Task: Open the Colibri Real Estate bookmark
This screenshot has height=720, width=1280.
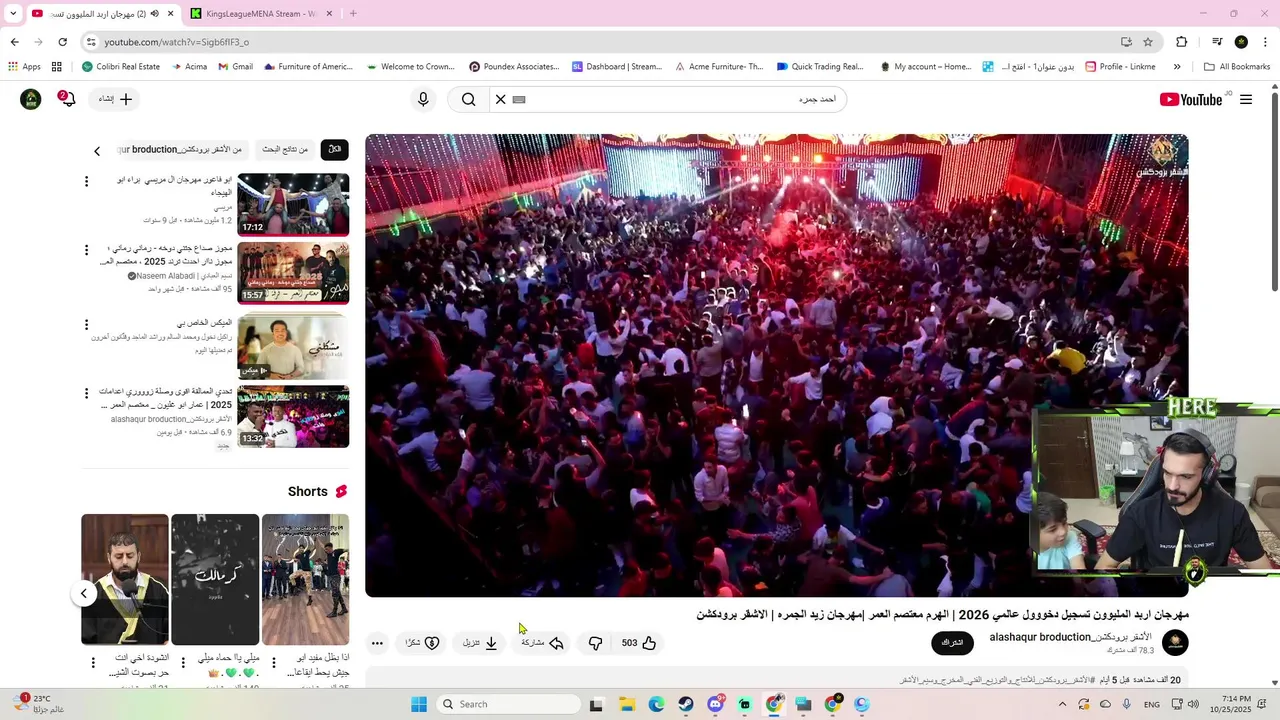Action: tap(120, 67)
